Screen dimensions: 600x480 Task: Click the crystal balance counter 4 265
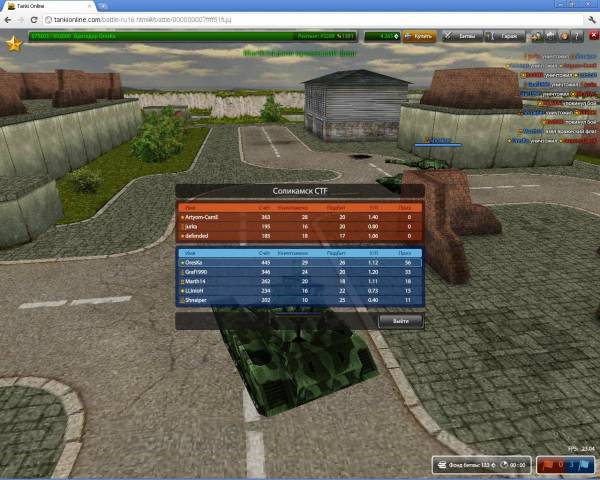[x=382, y=36]
